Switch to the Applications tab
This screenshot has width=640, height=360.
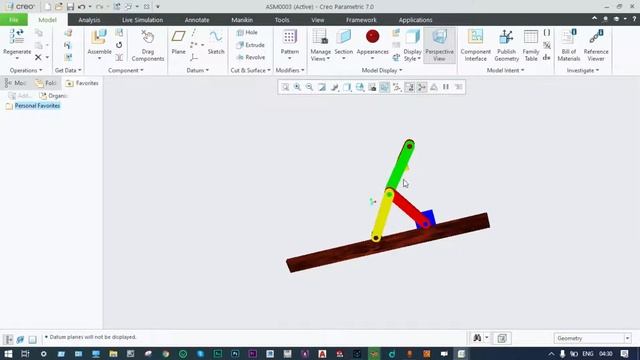(x=415, y=20)
